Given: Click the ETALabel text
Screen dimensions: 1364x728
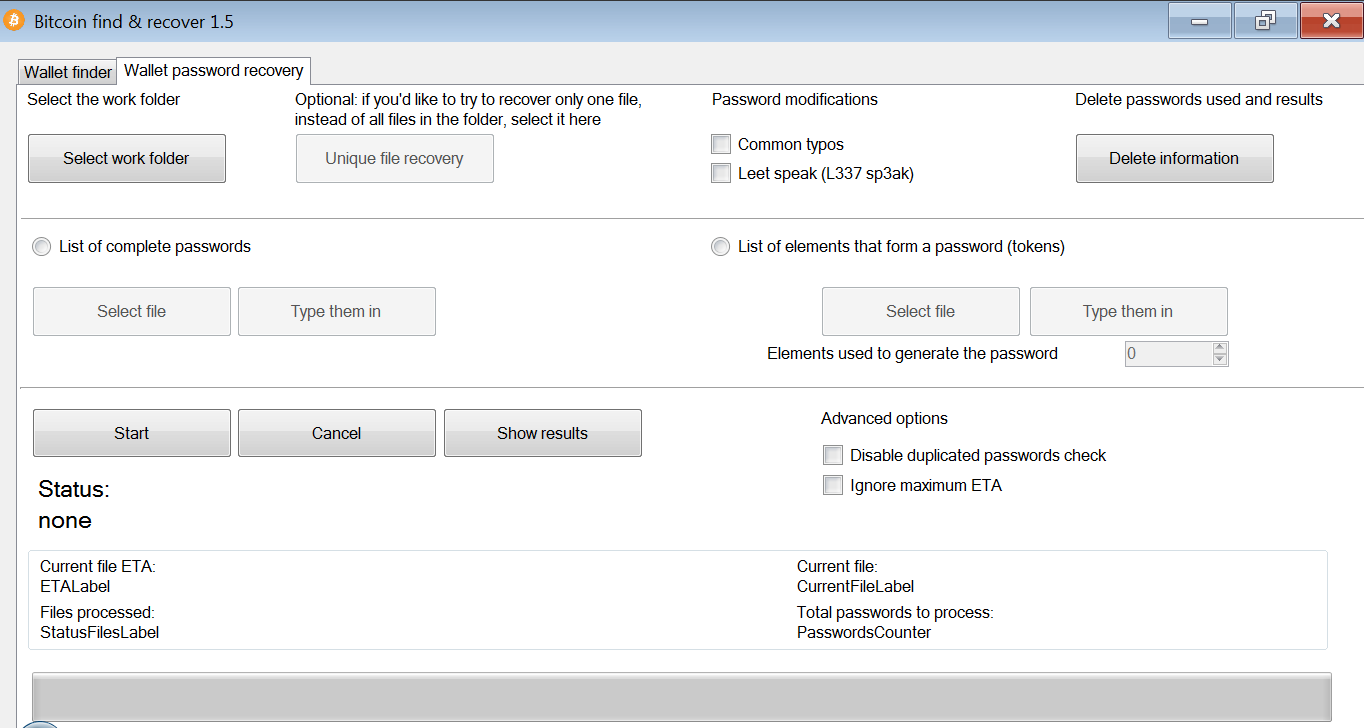Looking at the screenshot, I should tap(75, 587).
